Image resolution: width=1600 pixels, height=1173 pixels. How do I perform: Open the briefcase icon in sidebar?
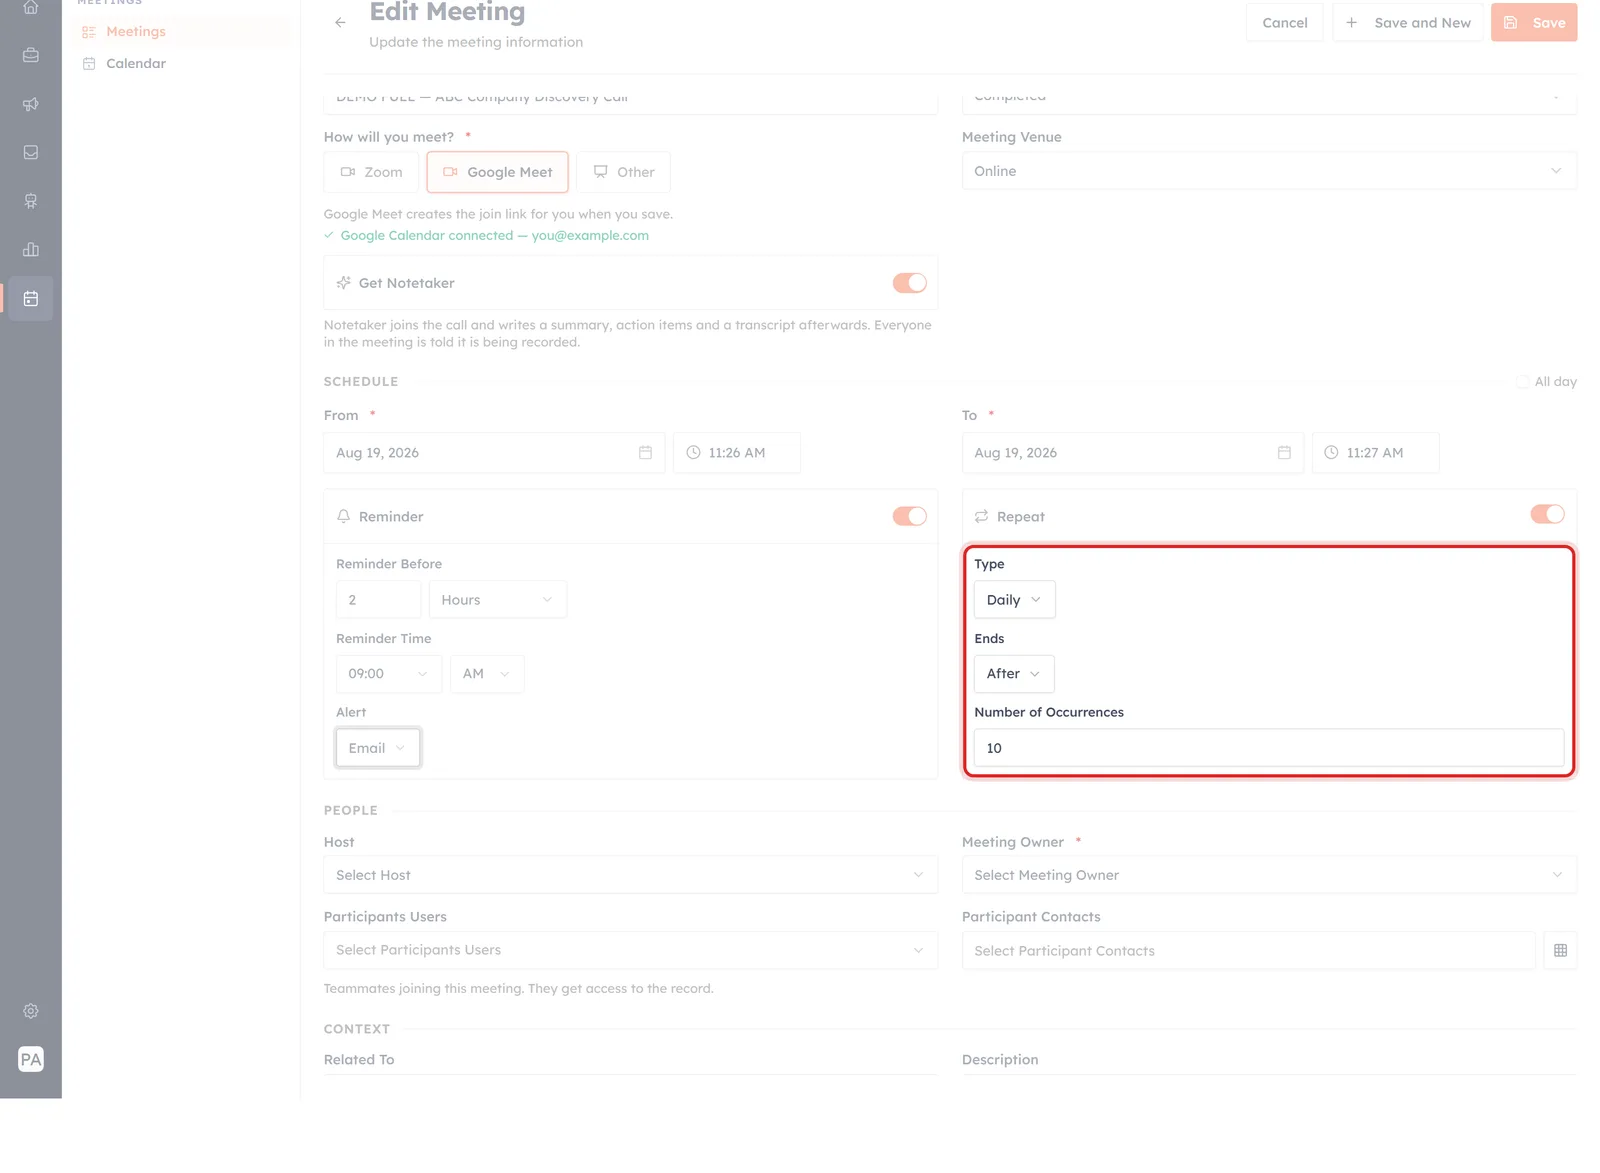31,55
